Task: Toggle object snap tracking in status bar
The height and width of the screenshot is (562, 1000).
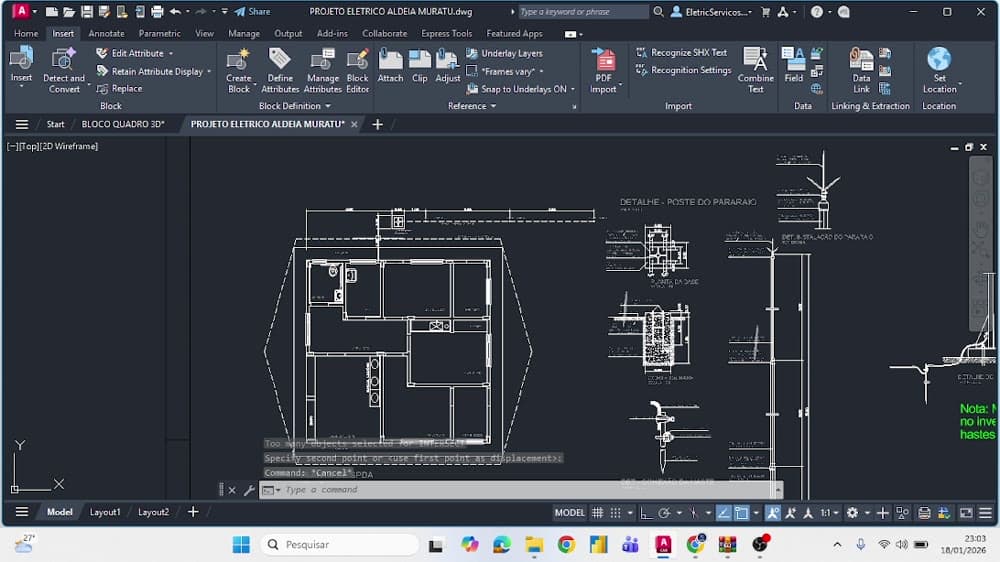Action: point(723,512)
